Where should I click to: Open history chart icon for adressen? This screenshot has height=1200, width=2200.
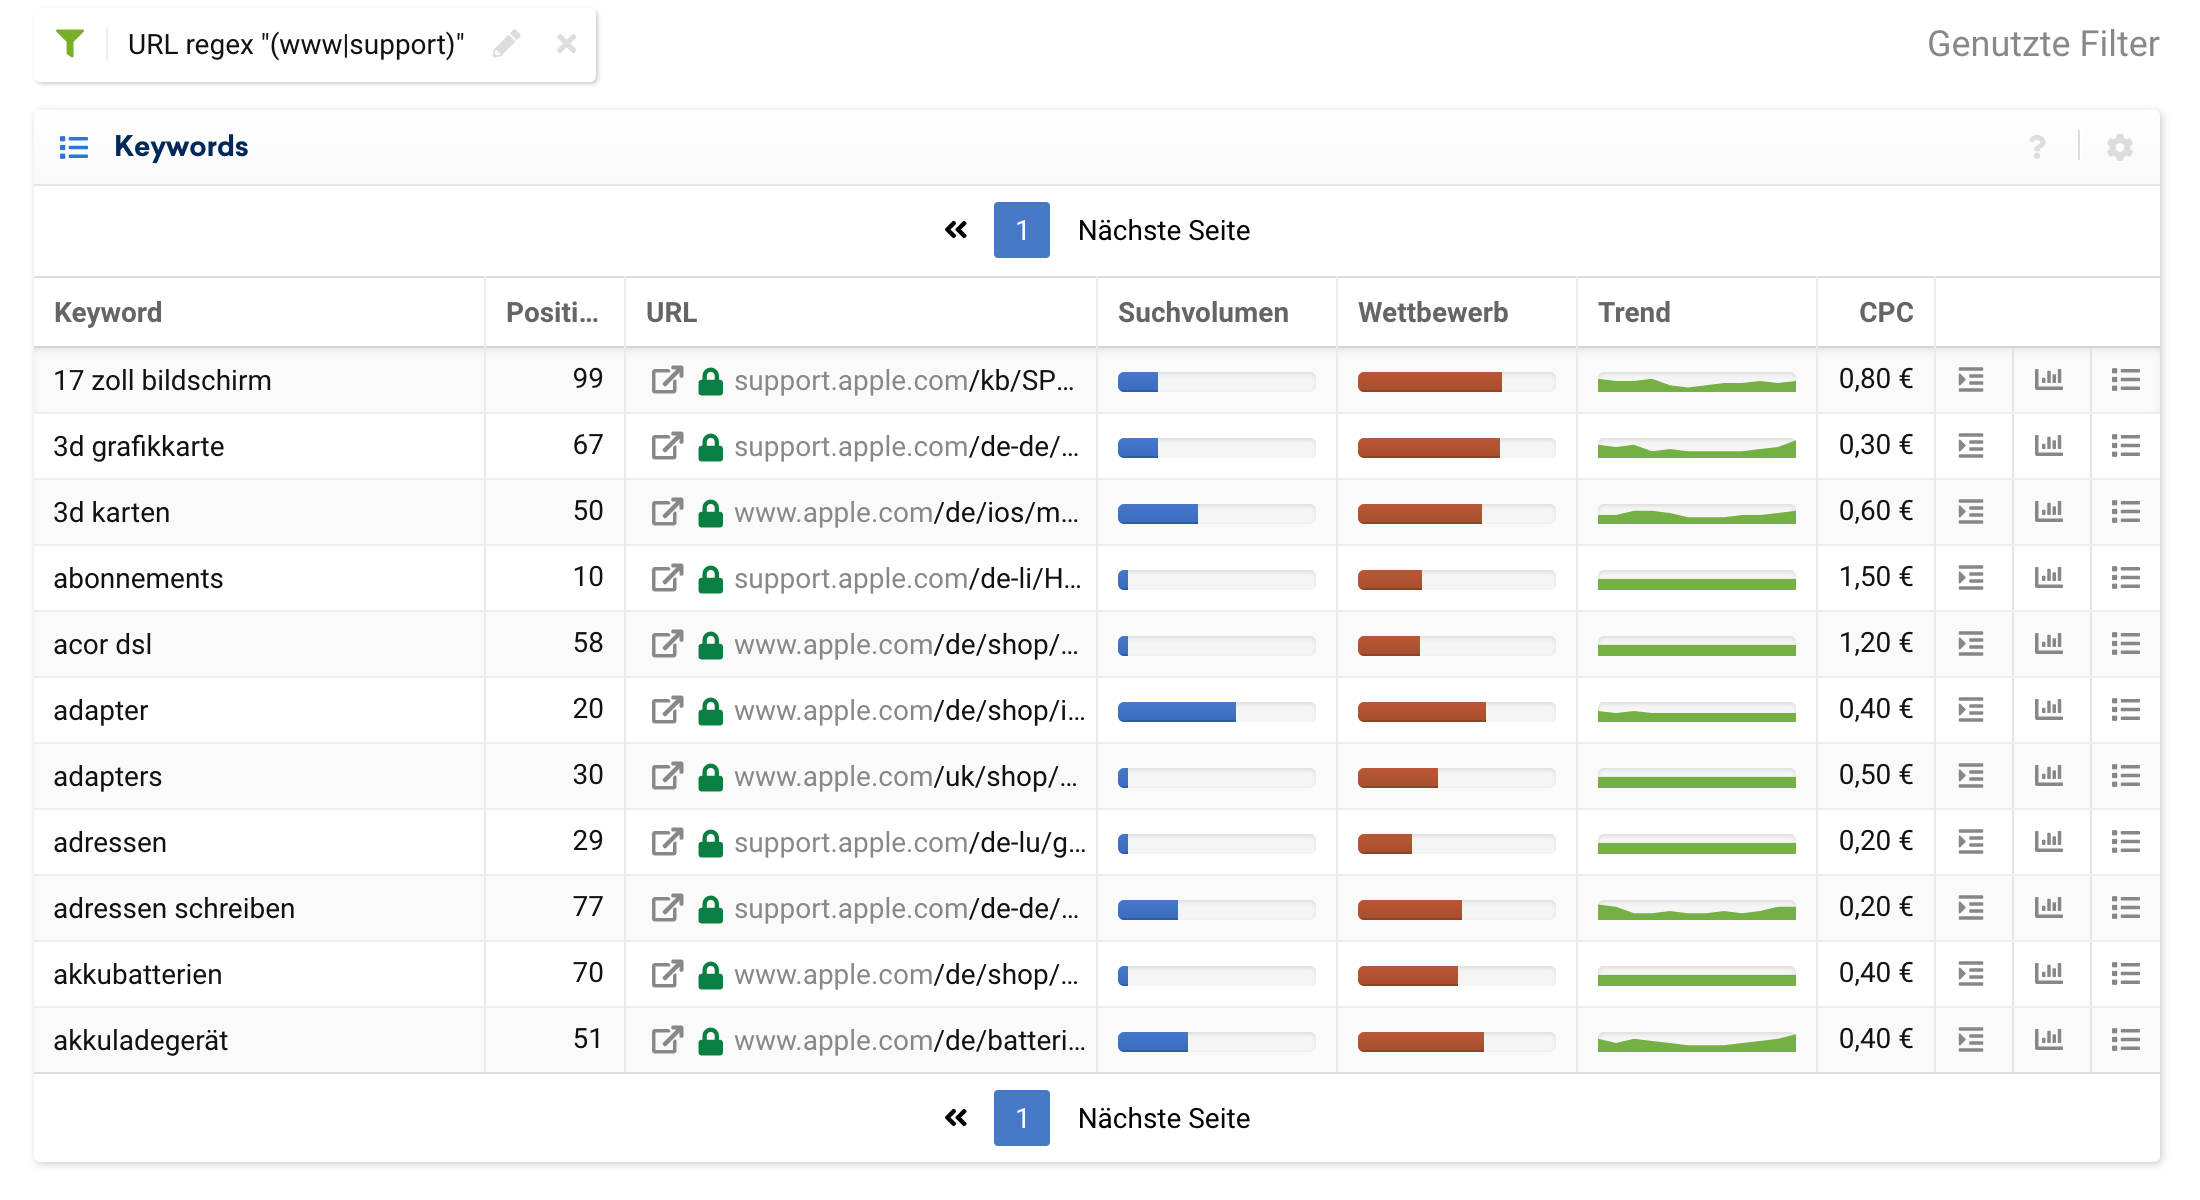point(2049,842)
